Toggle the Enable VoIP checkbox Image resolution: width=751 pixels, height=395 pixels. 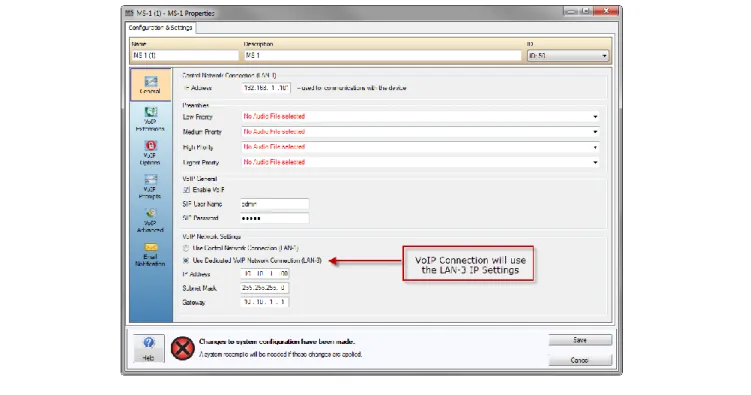coord(186,190)
